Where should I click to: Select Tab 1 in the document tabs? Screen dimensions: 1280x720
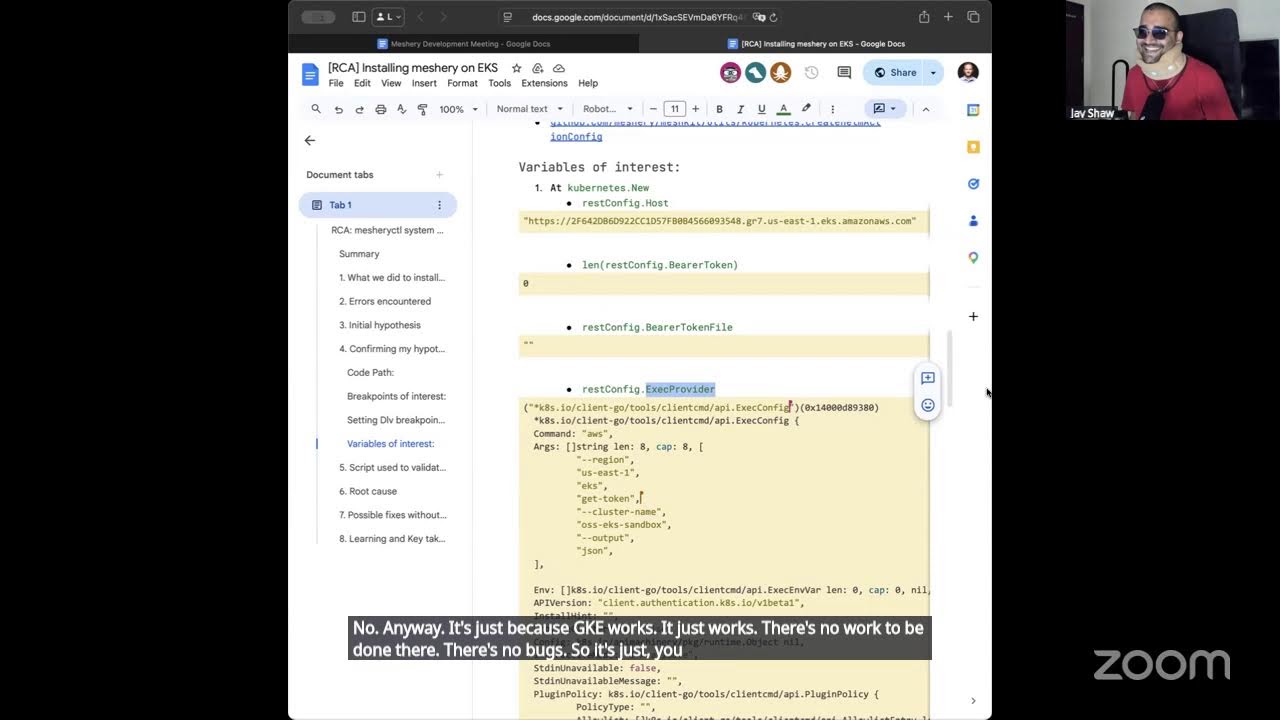coord(378,205)
